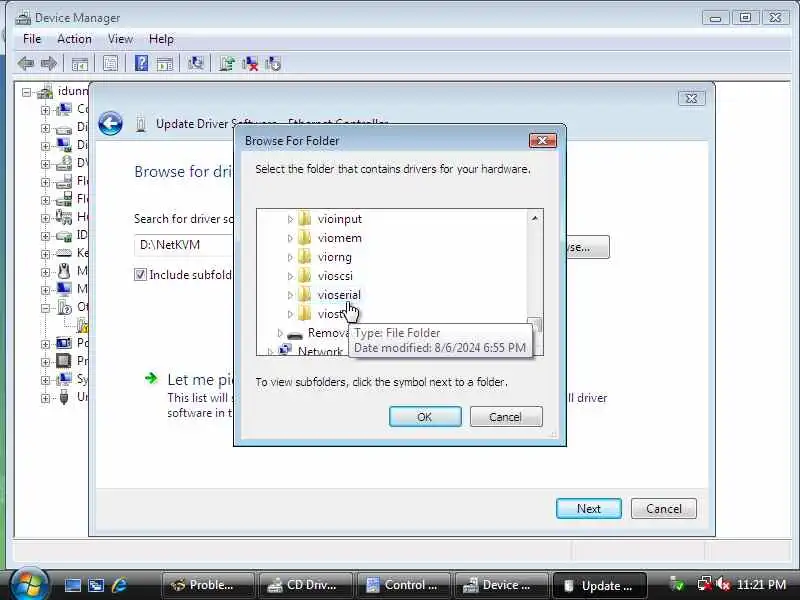Select the vioscsi folder icon

305,276
